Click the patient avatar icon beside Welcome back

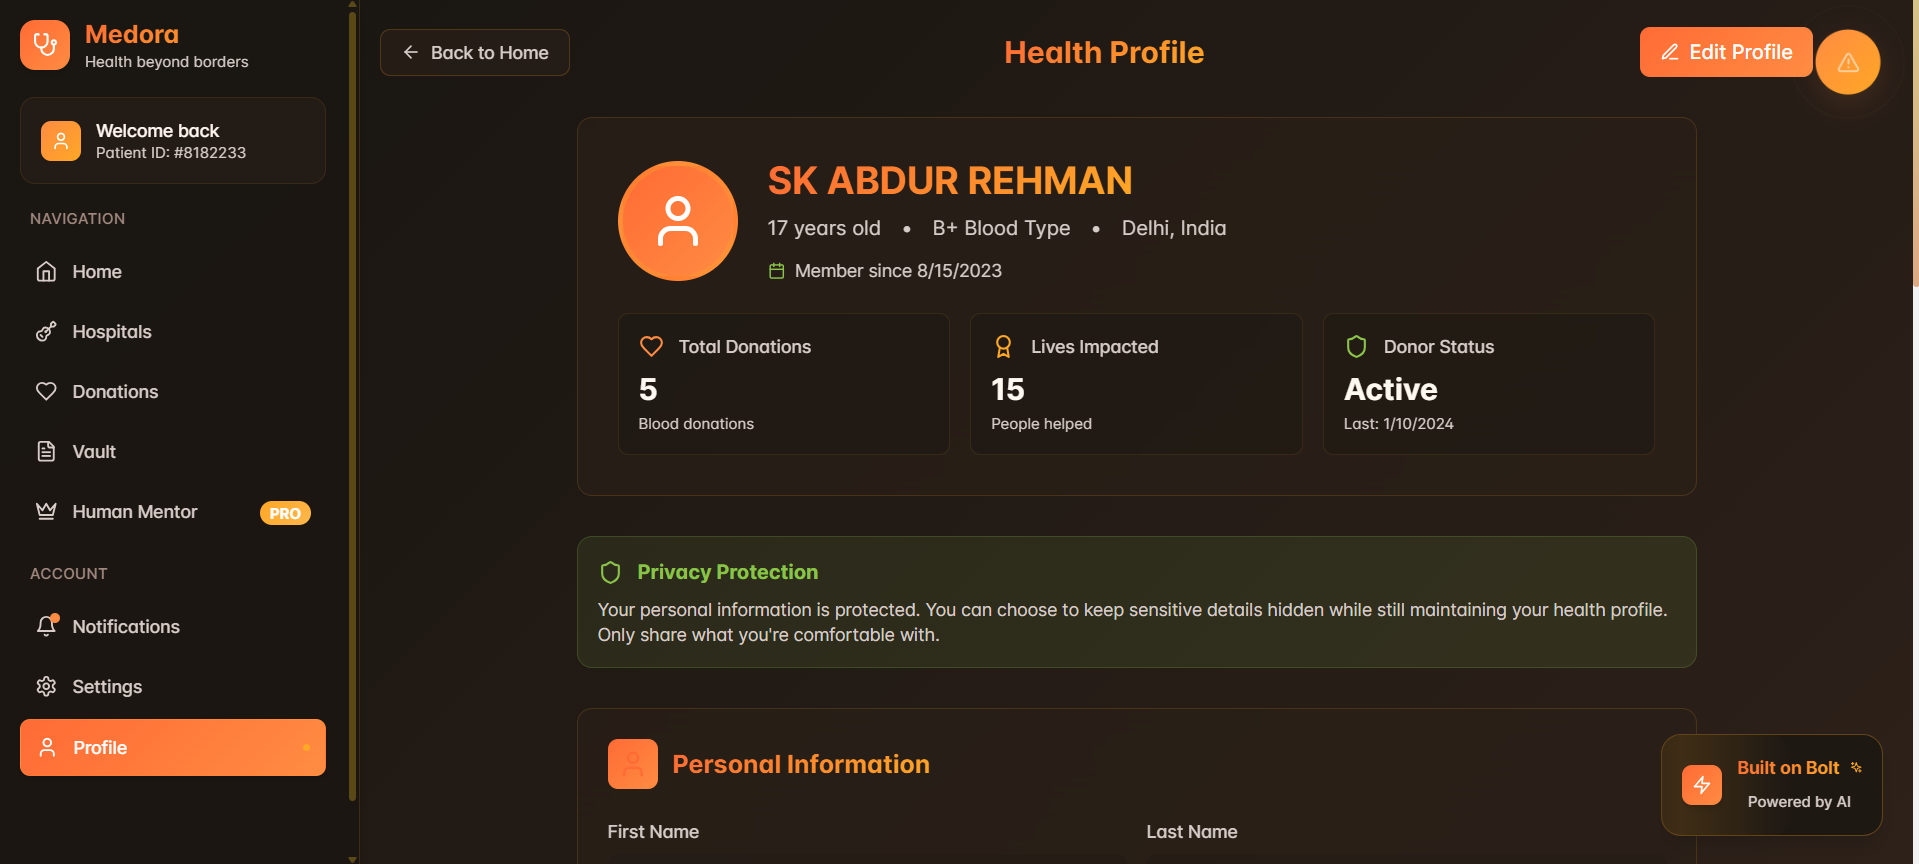click(x=61, y=141)
